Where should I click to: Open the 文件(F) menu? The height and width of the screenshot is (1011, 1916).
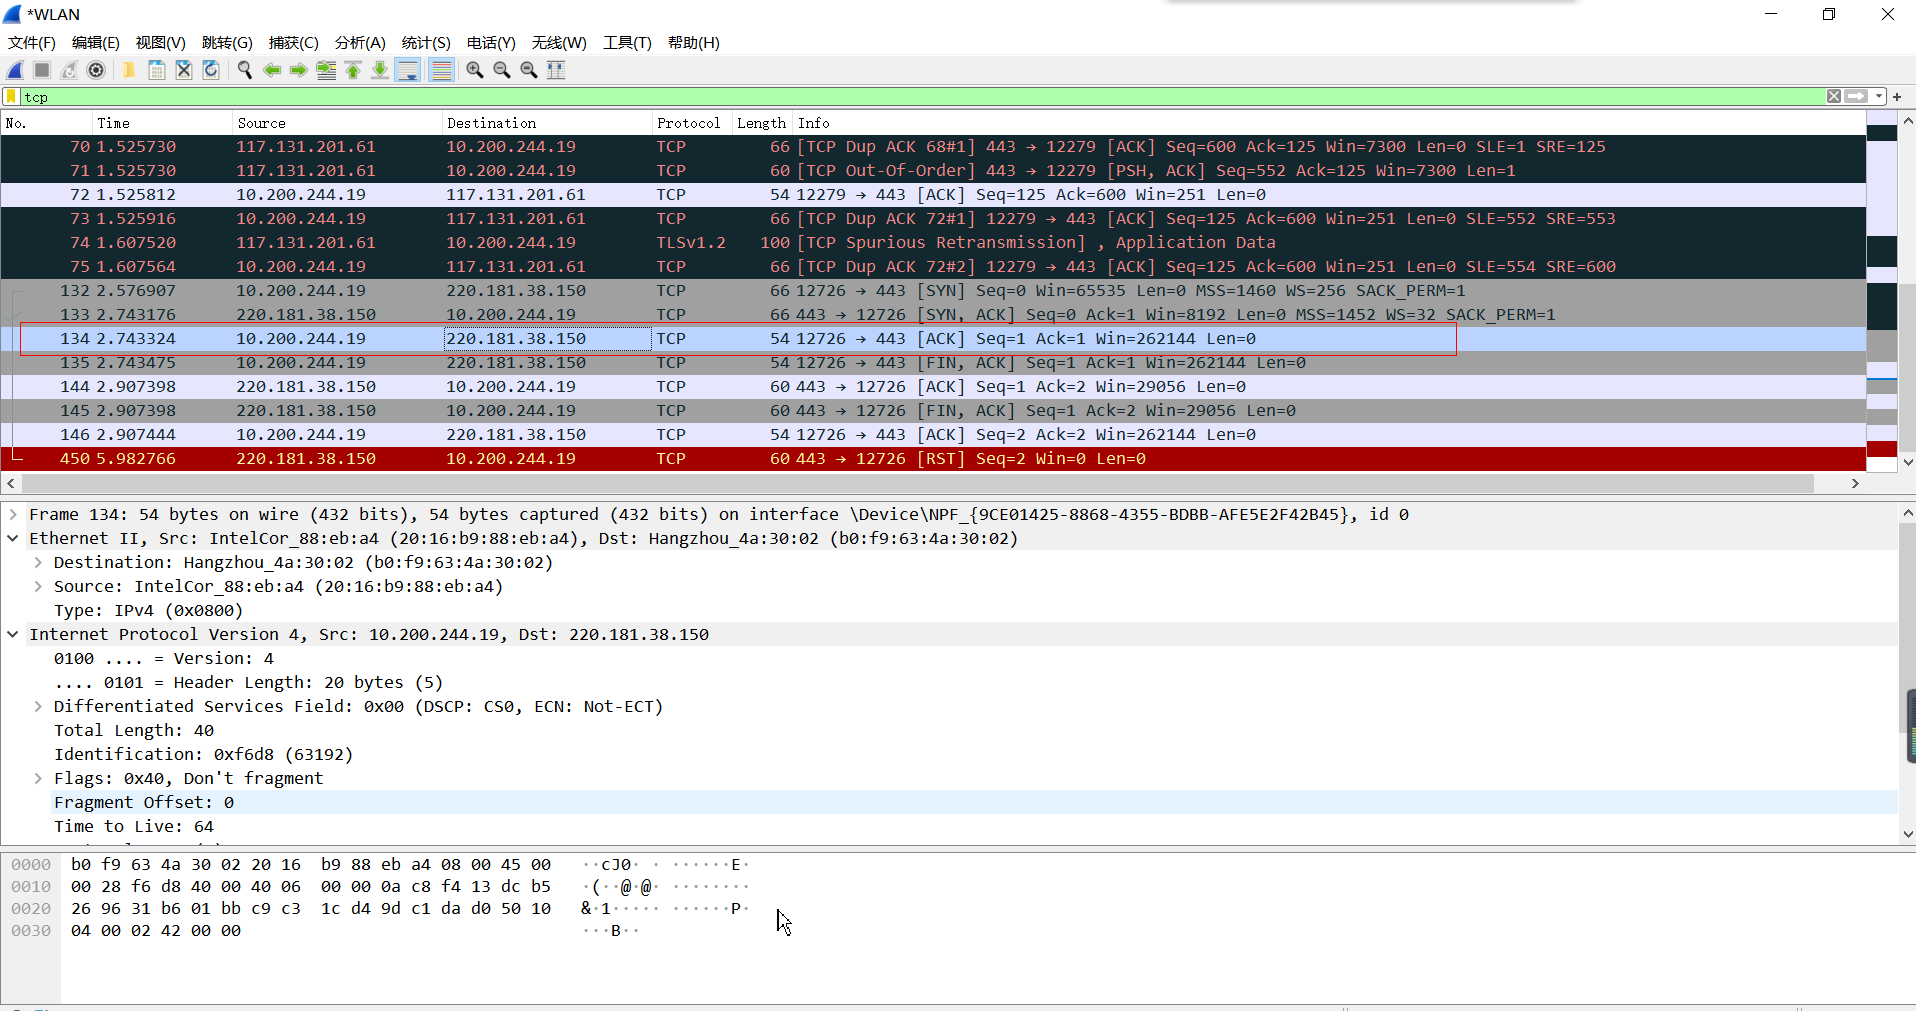(32, 43)
